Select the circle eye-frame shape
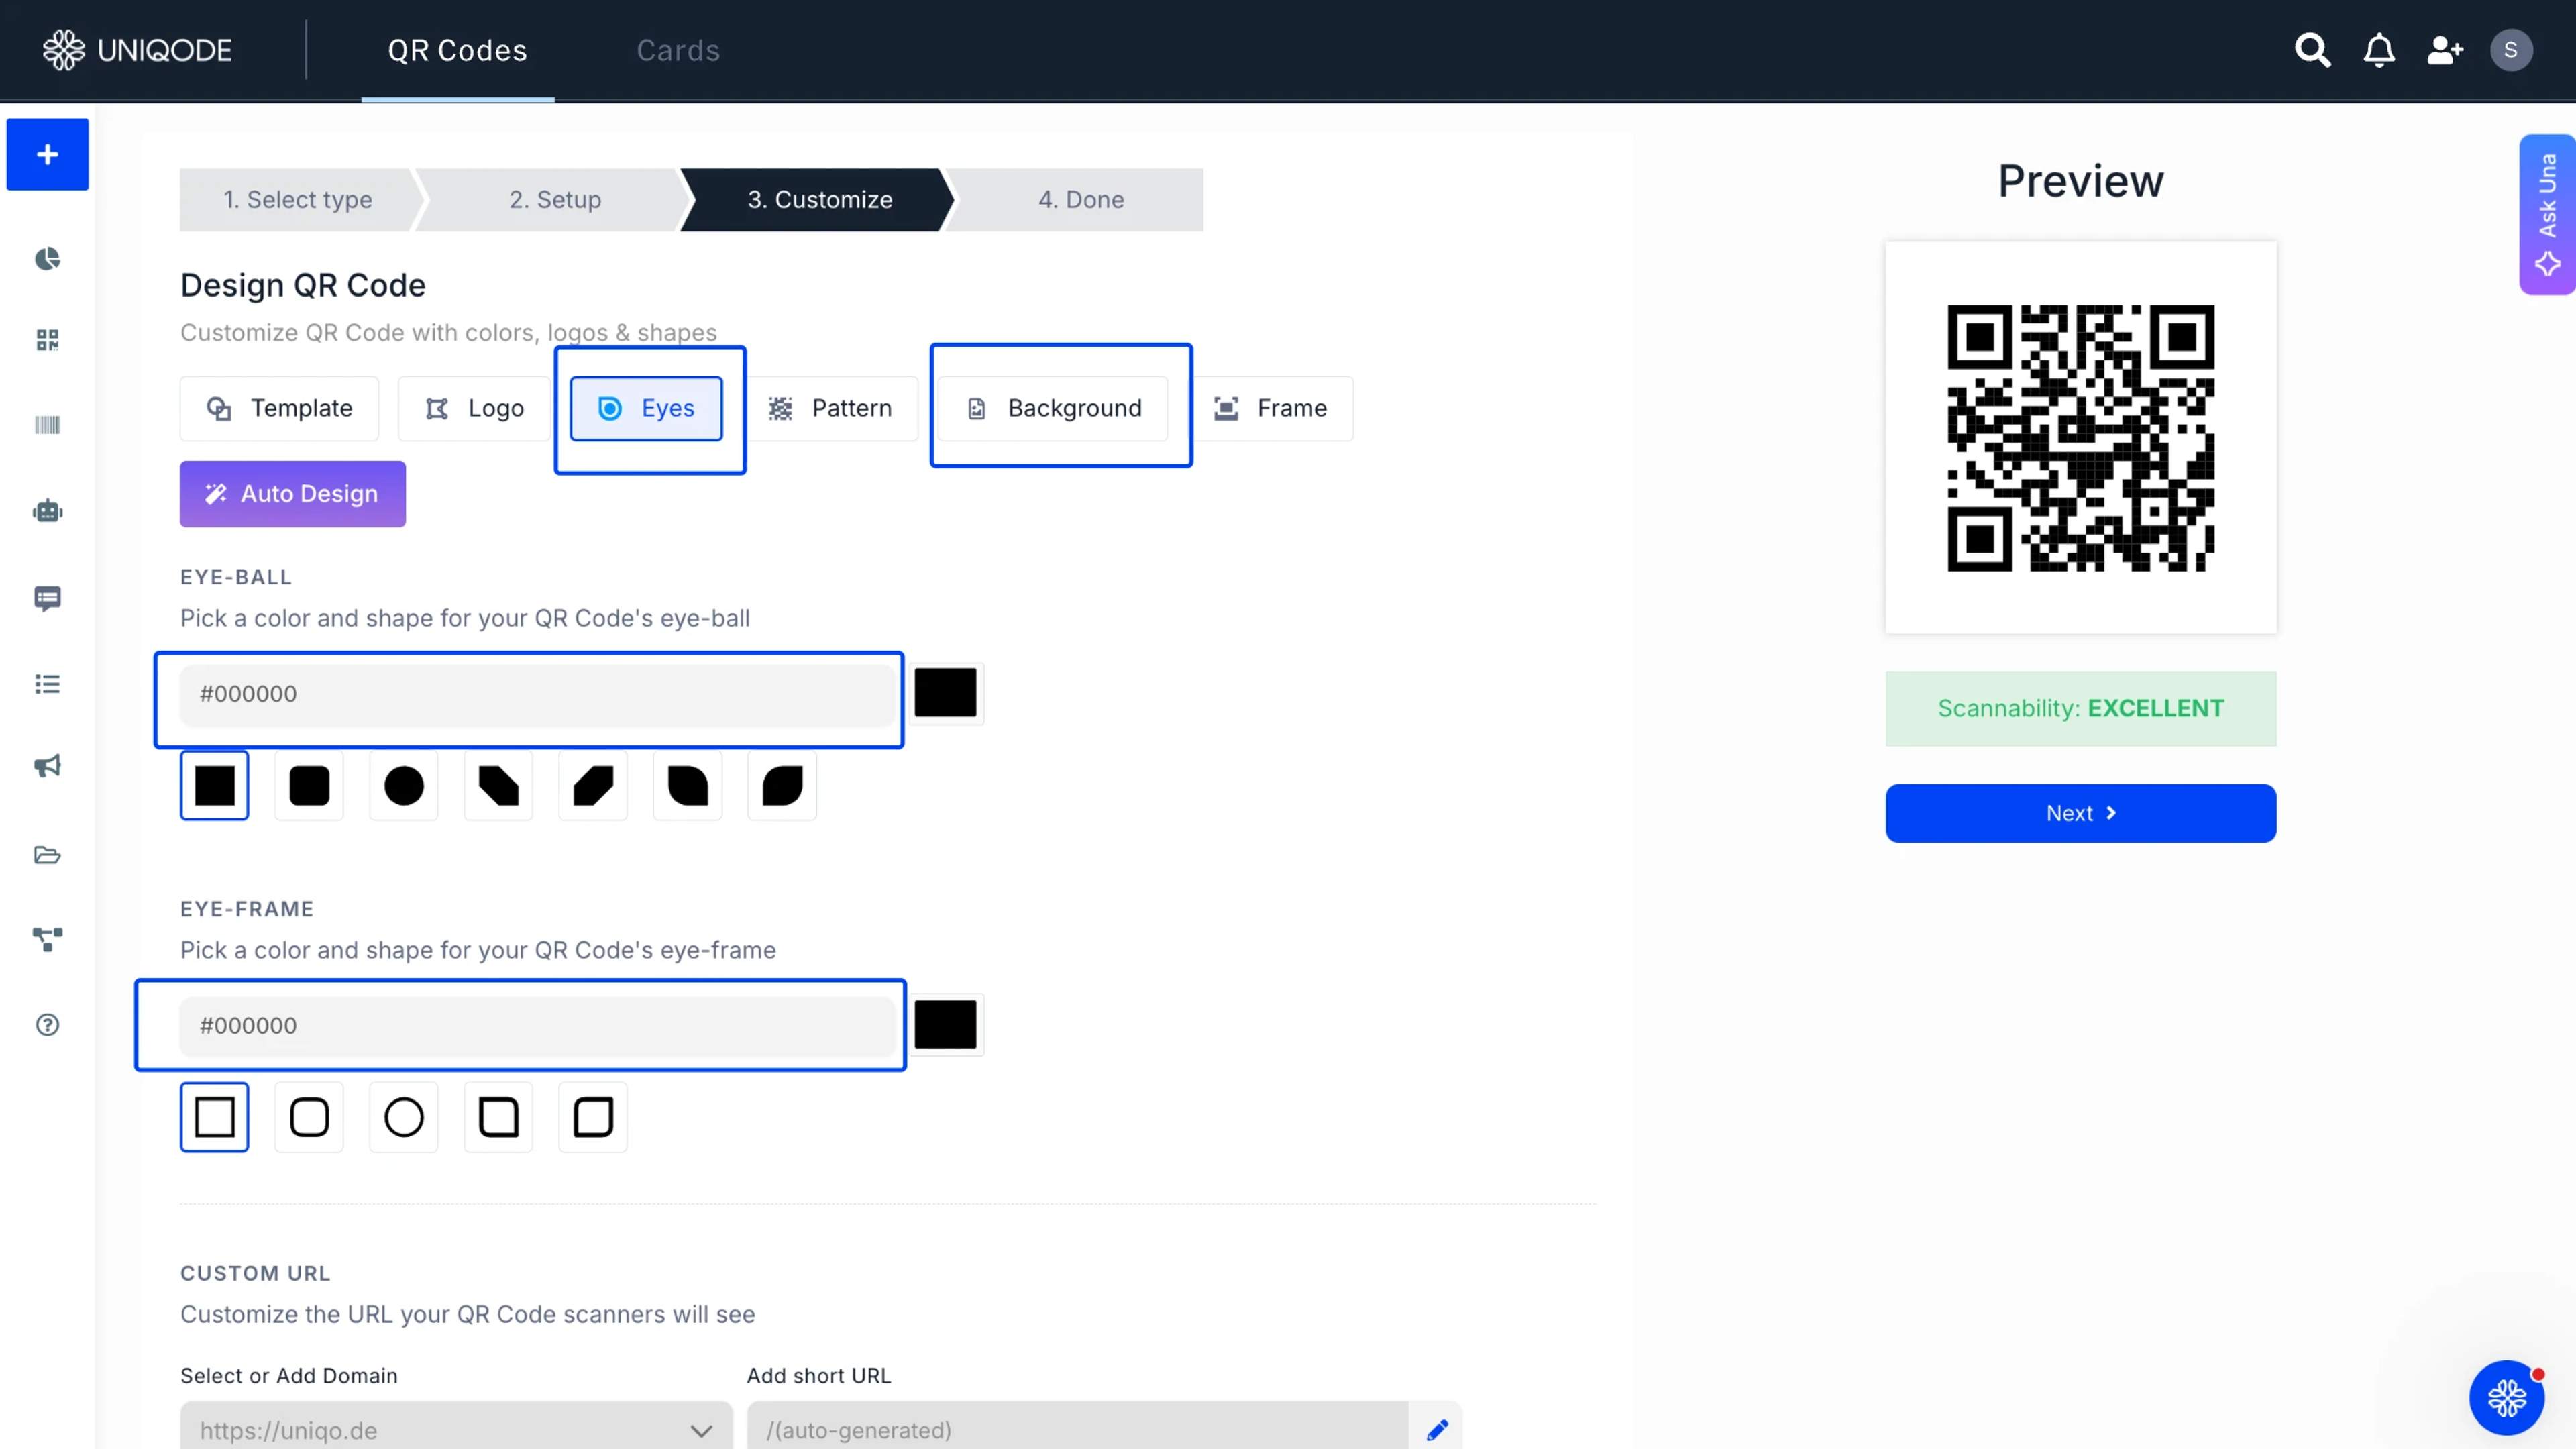 pyautogui.click(x=404, y=1117)
